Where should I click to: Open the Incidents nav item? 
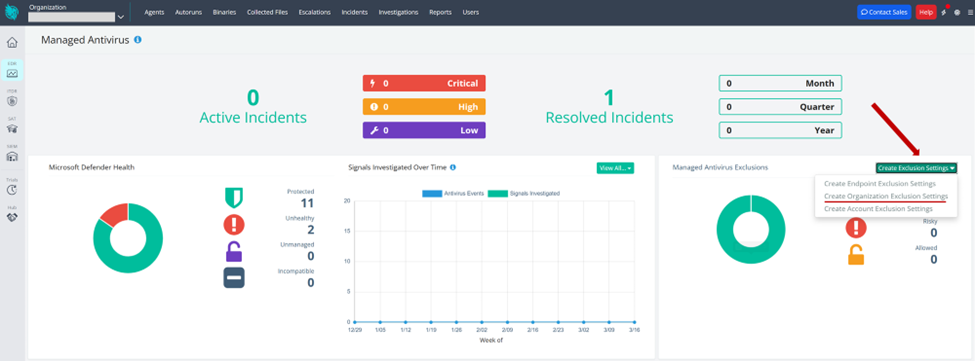(354, 12)
